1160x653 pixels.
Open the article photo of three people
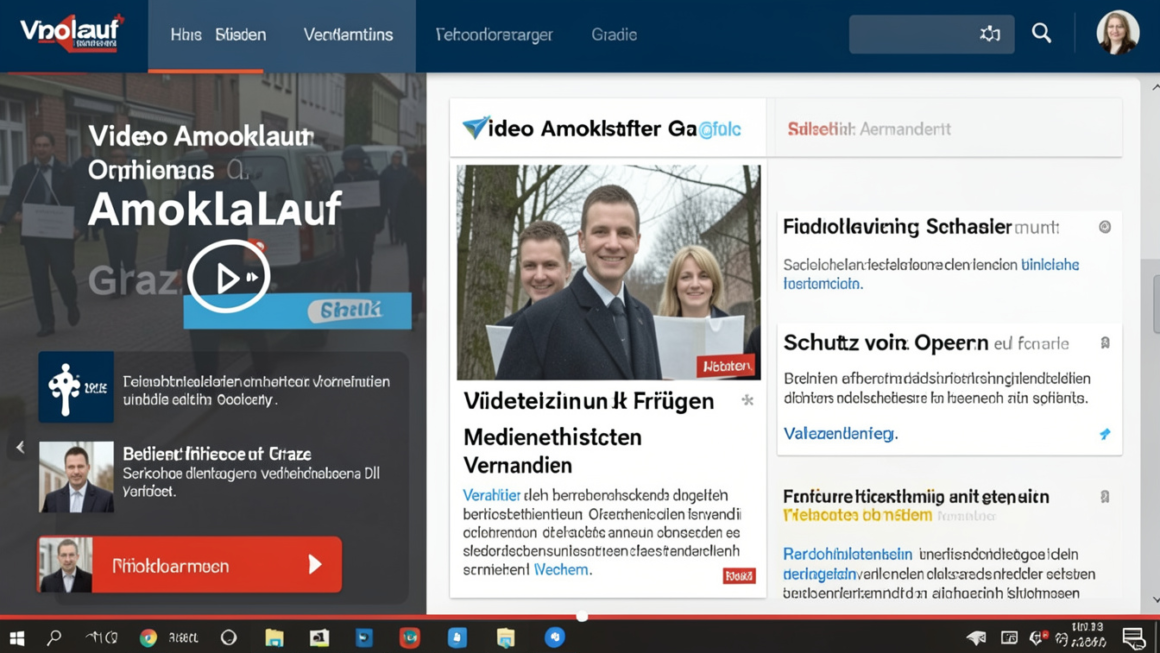pyautogui.click(x=608, y=272)
